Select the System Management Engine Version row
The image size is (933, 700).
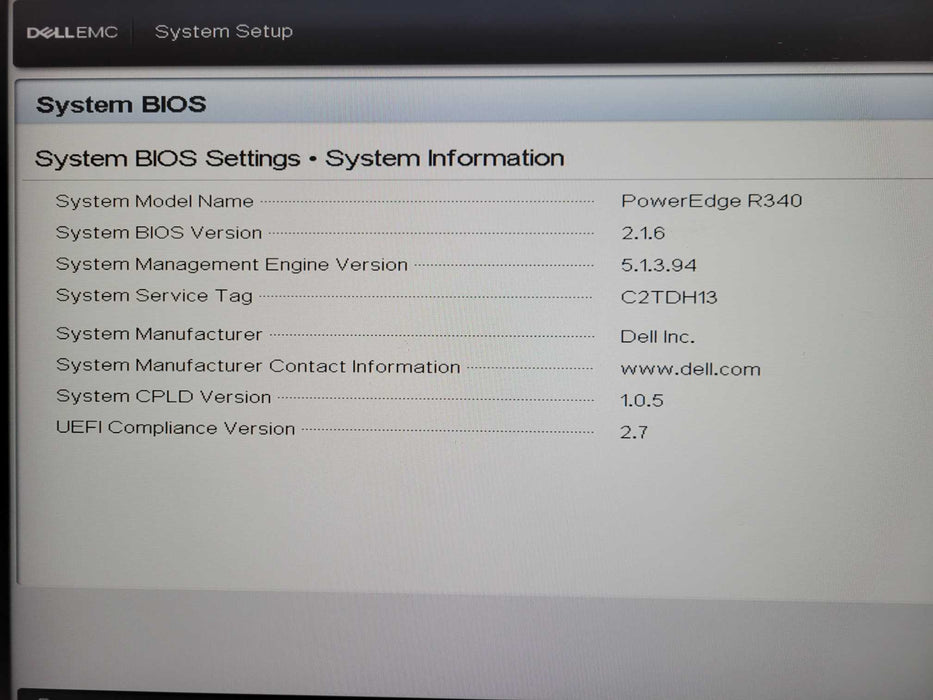[x=231, y=264]
